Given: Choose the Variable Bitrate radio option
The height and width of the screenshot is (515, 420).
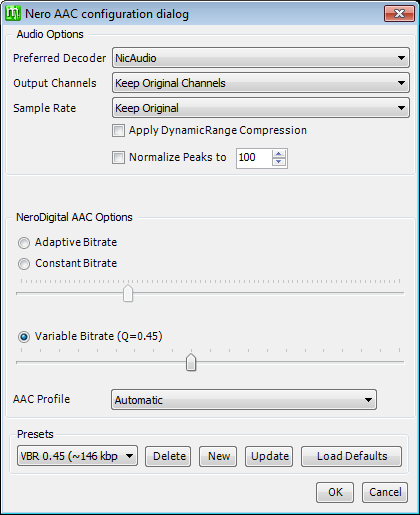Looking at the screenshot, I should [24, 337].
